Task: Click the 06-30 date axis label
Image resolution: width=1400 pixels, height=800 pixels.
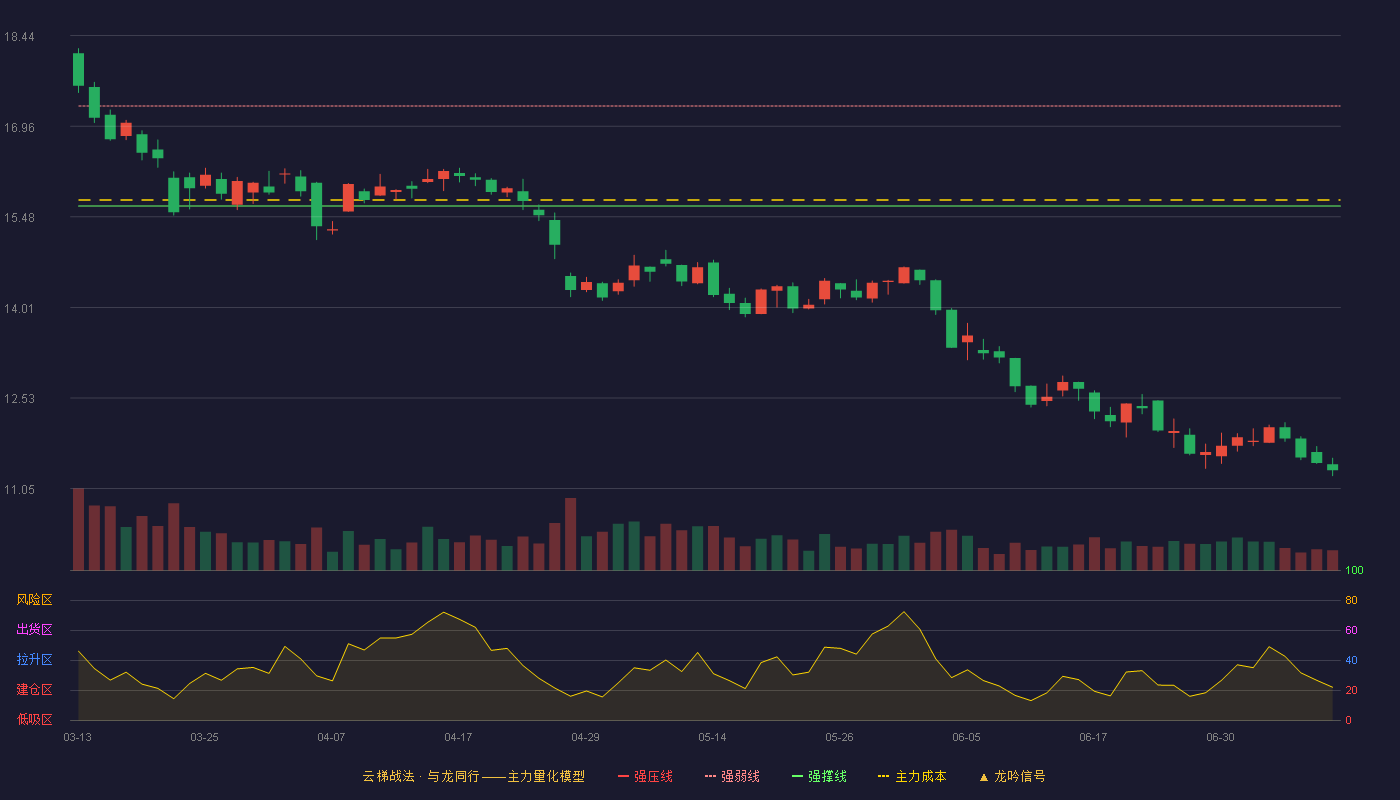Action: click(1220, 737)
